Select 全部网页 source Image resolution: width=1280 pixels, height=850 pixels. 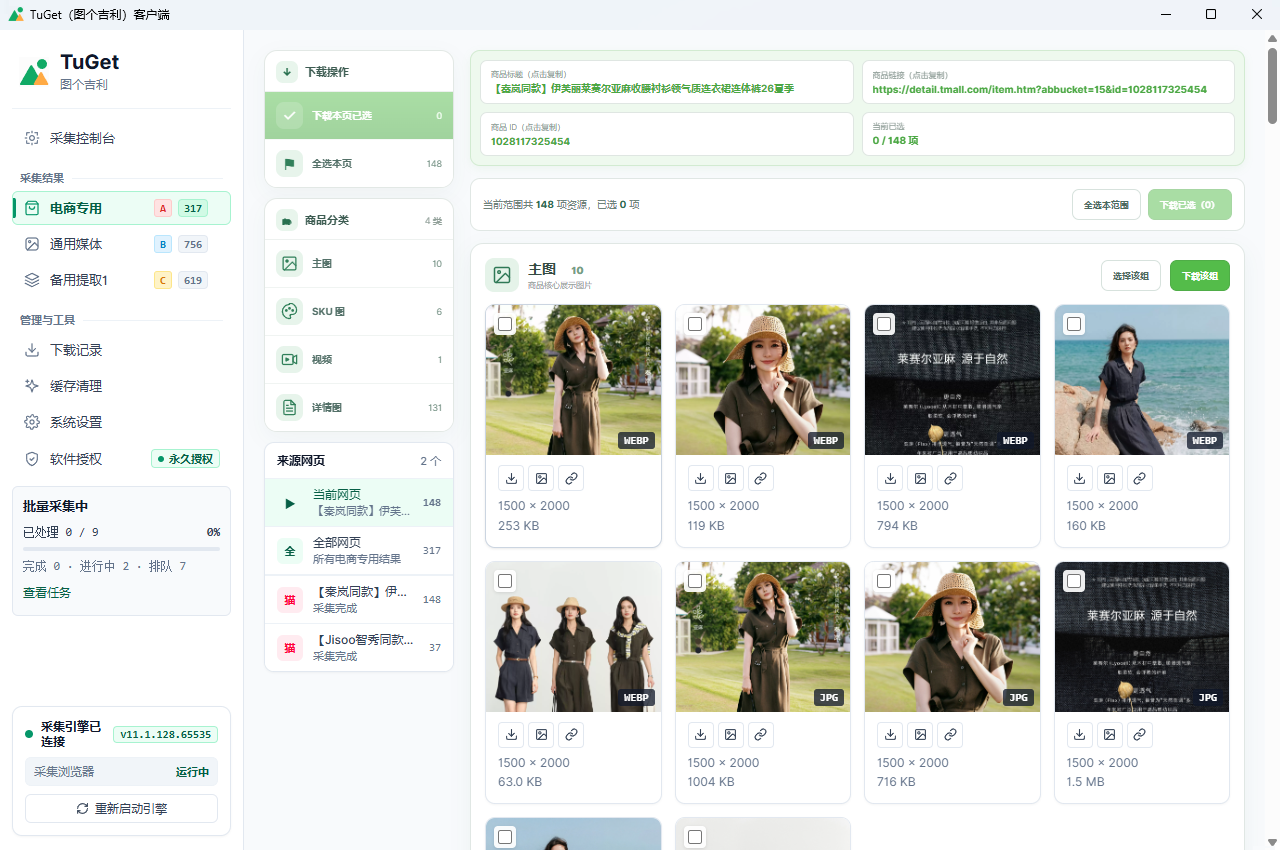[359, 550]
